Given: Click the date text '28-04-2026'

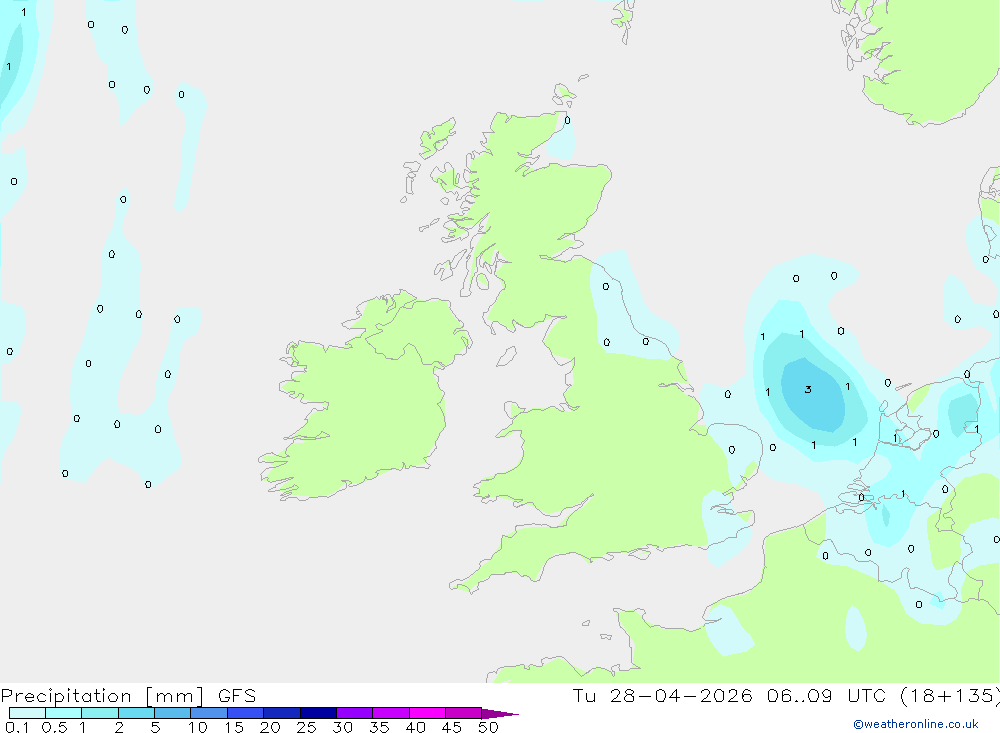Looking at the screenshot, I should click(x=680, y=696).
